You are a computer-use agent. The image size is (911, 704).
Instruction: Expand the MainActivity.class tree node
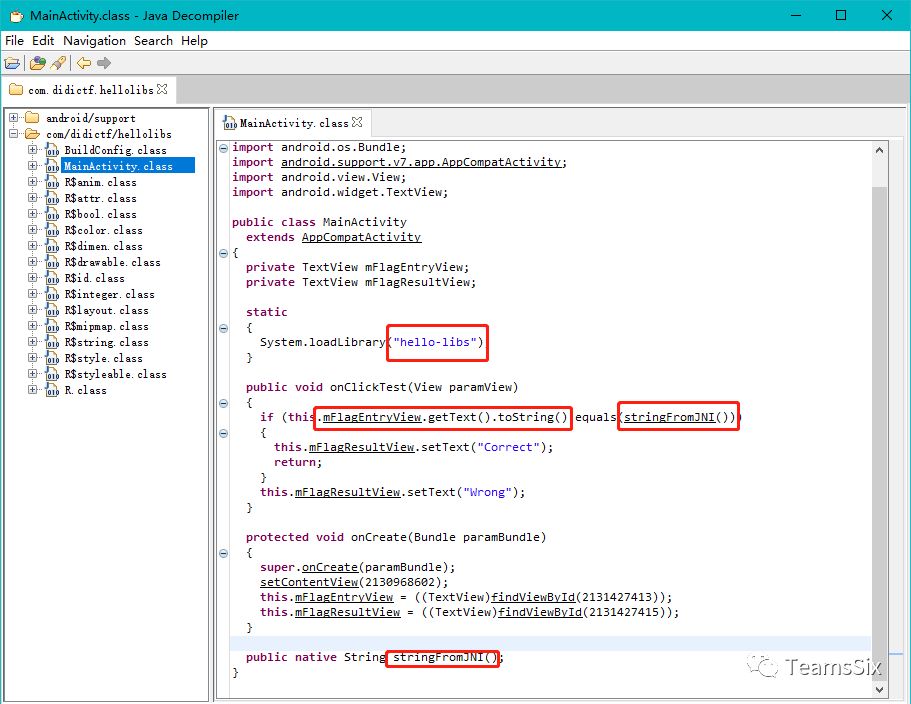(33, 166)
